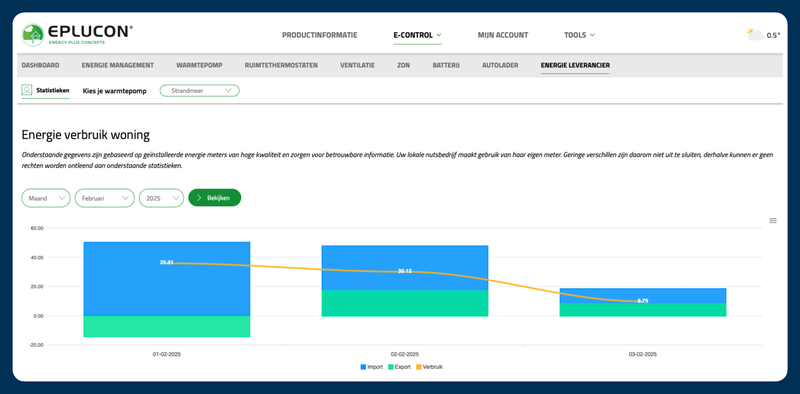Toggle the Import legend series
This screenshot has height=394, width=800.
point(371,367)
